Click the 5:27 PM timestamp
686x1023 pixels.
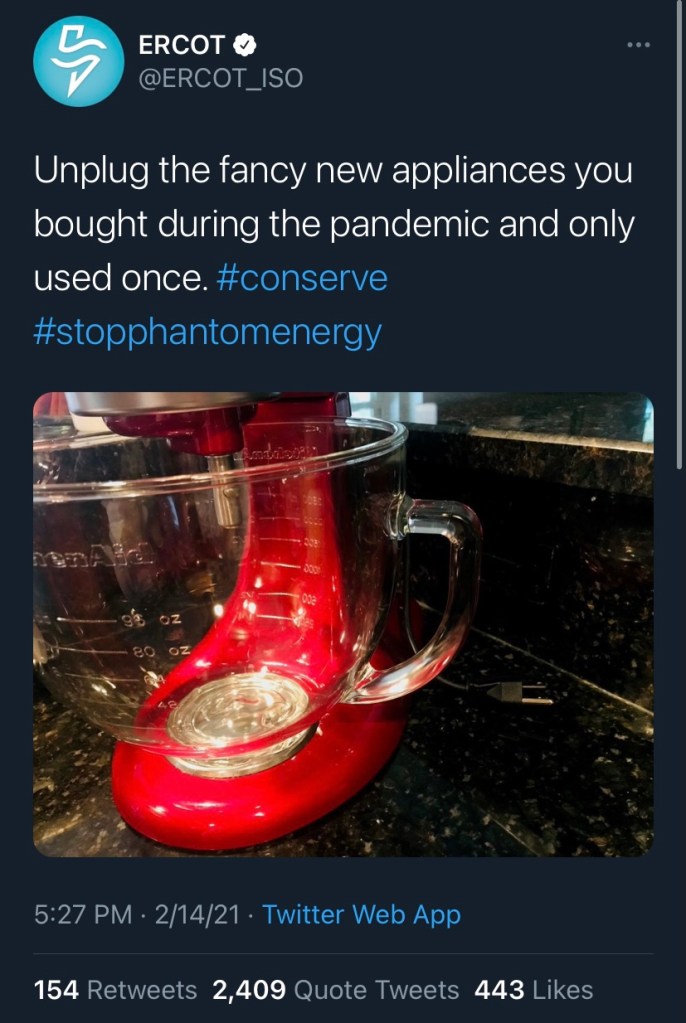point(83,915)
